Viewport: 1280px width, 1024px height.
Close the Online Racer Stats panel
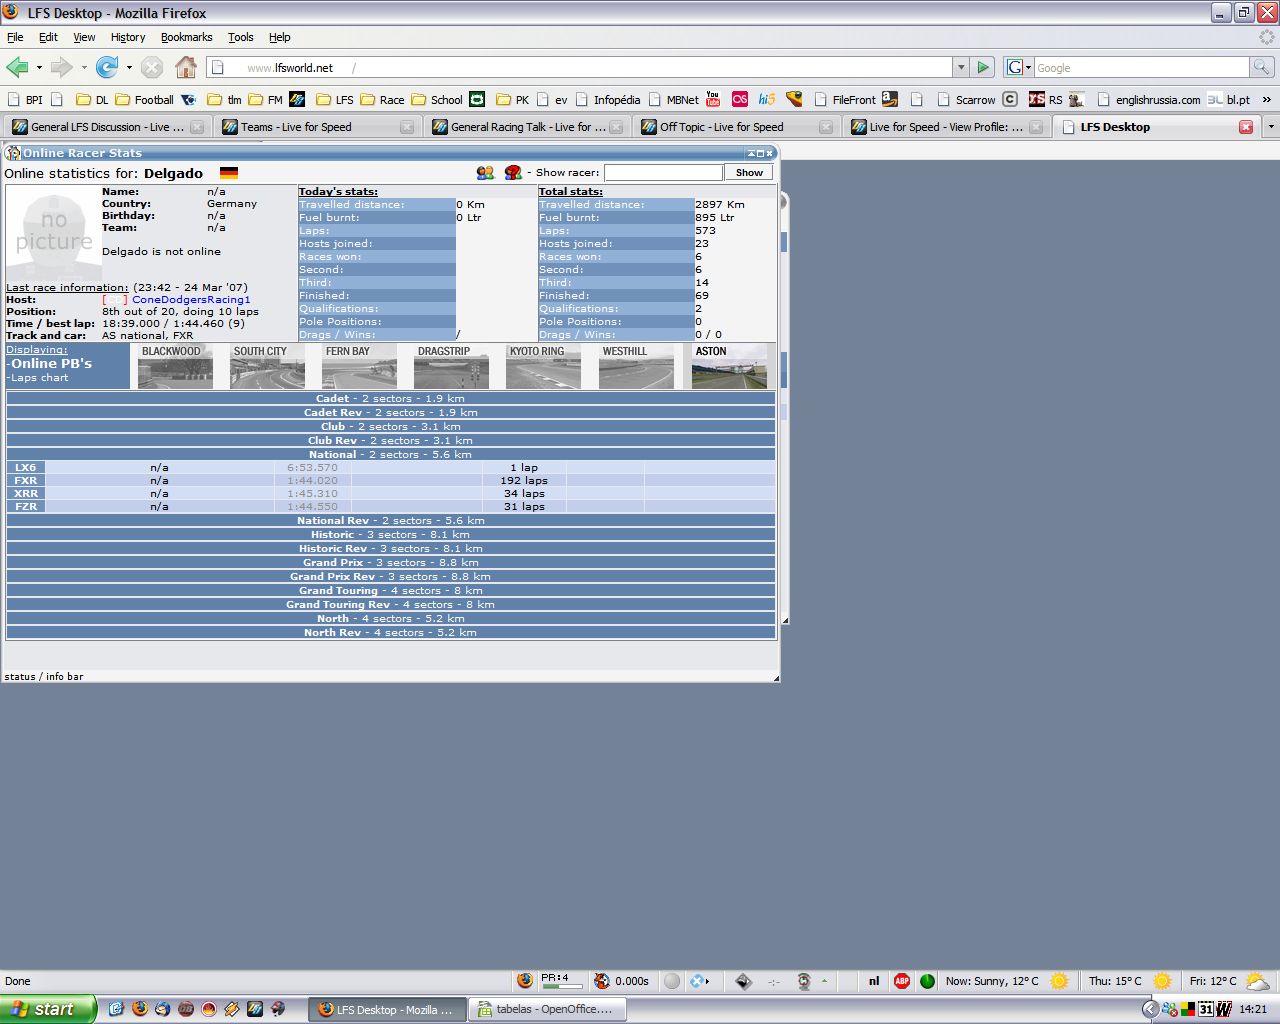pos(770,153)
